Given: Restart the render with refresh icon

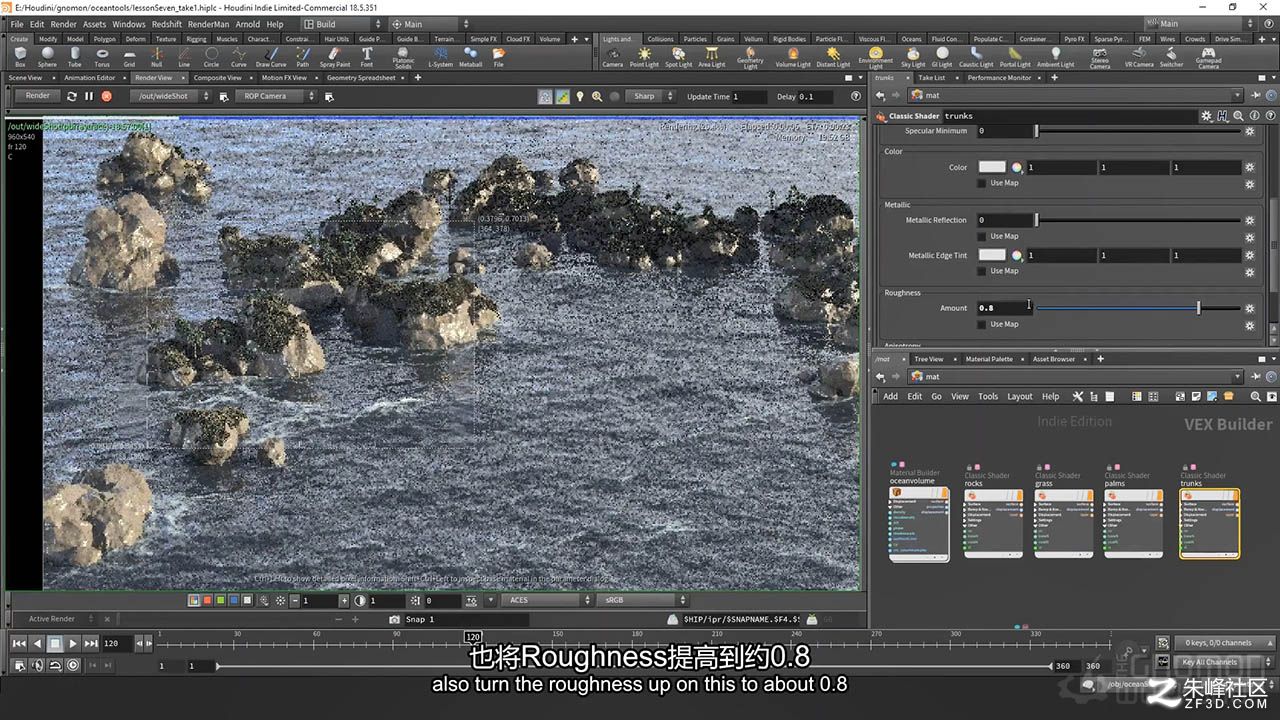Looking at the screenshot, I should click(x=72, y=96).
